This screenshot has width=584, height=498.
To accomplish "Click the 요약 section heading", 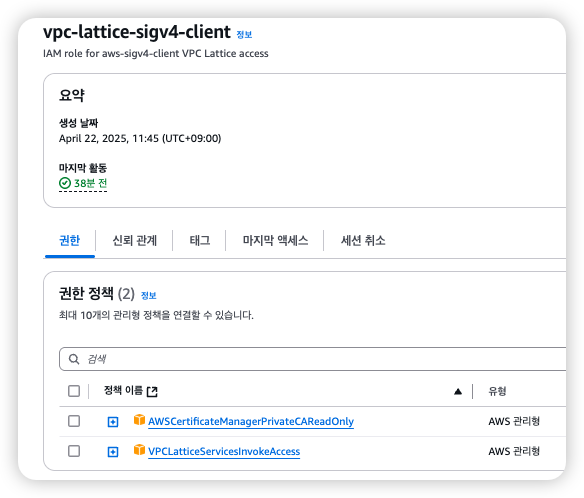I will 72,95.
